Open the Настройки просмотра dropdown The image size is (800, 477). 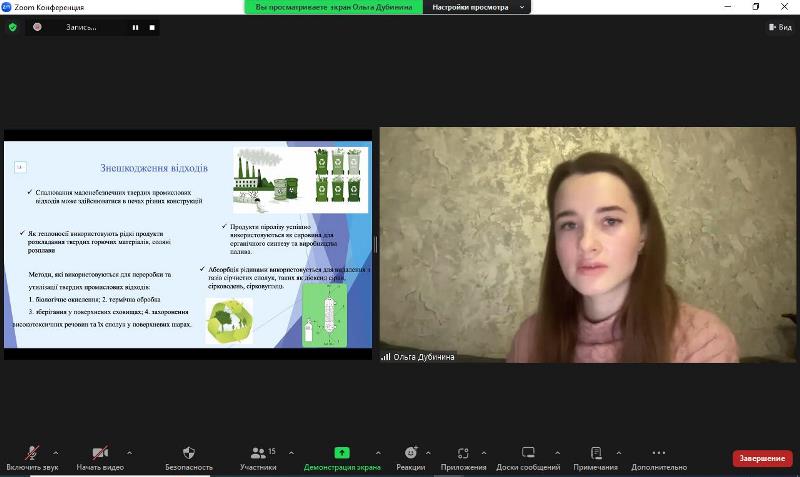(477, 7)
